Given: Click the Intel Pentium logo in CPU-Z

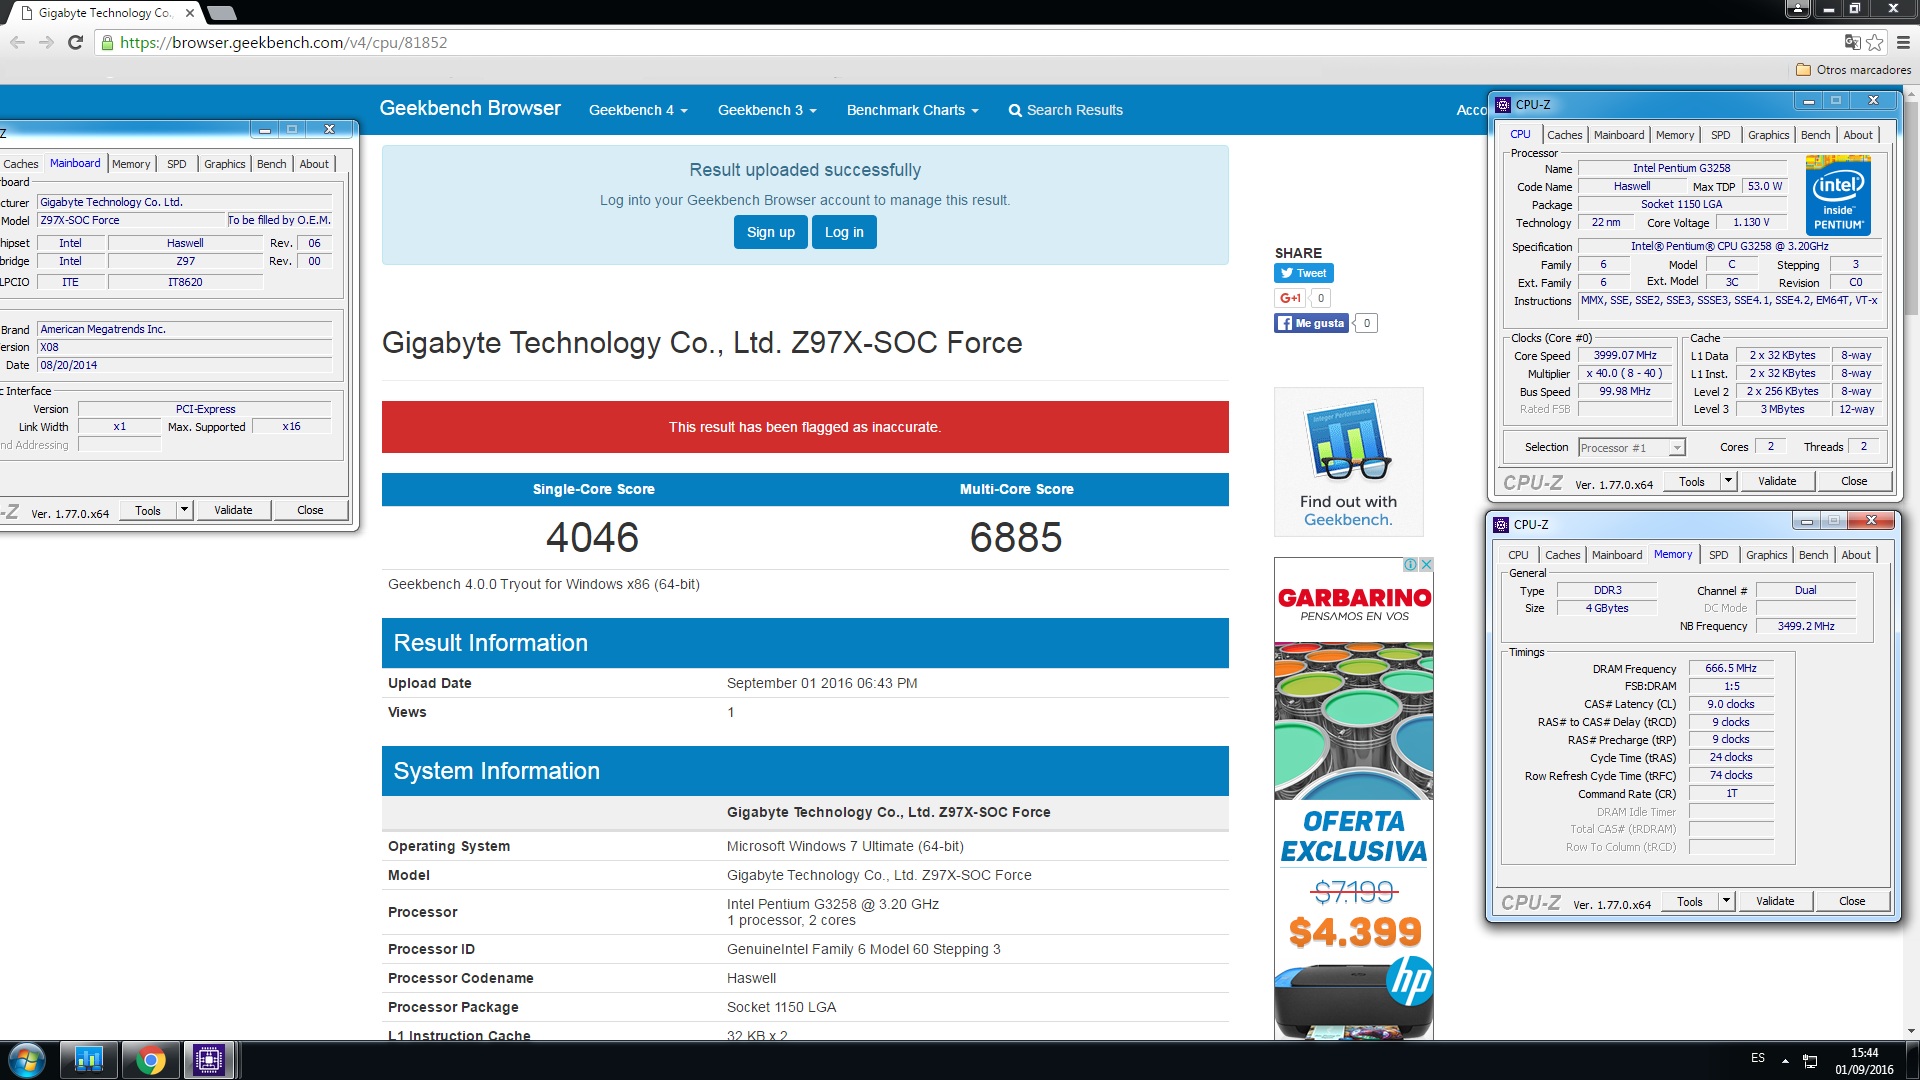Looking at the screenshot, I should coord(1838,196).
